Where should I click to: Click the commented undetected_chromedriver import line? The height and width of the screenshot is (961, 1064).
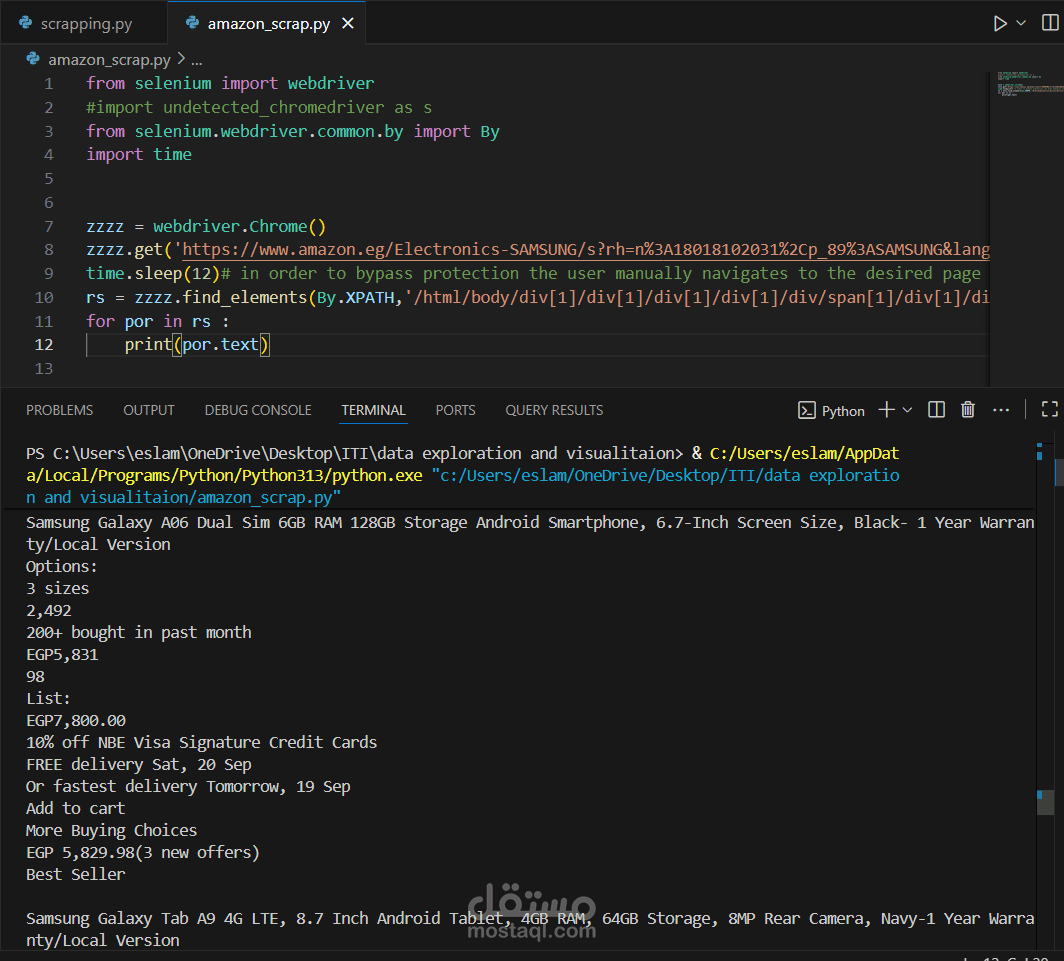pos(259,107)
